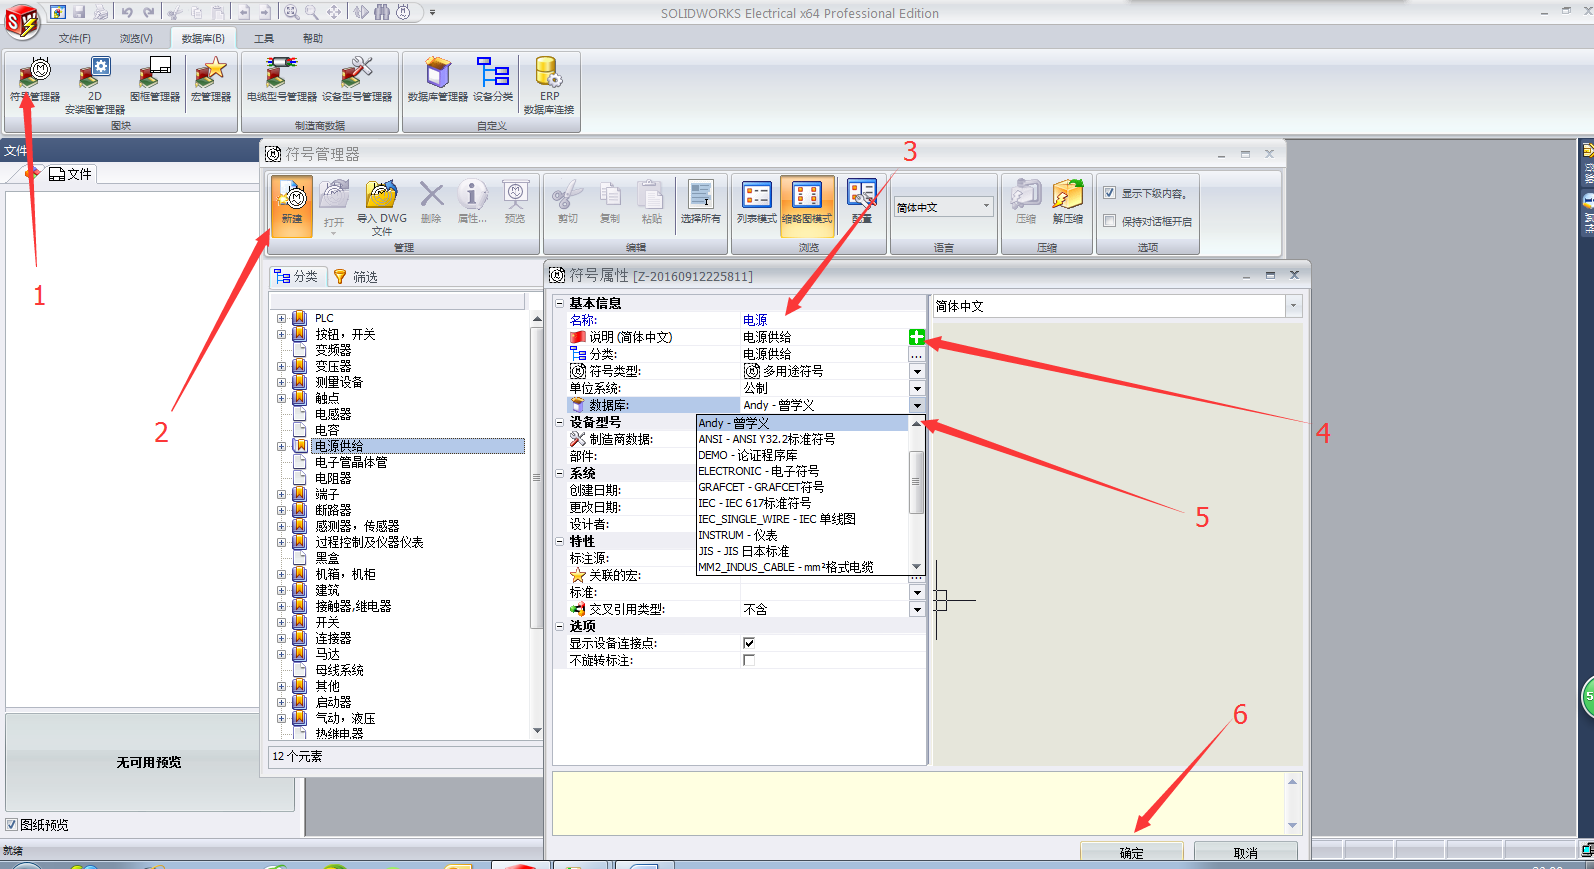
Task: Toggle the 显示下级内容 checkbox
Action: [x=1110, y=193]
